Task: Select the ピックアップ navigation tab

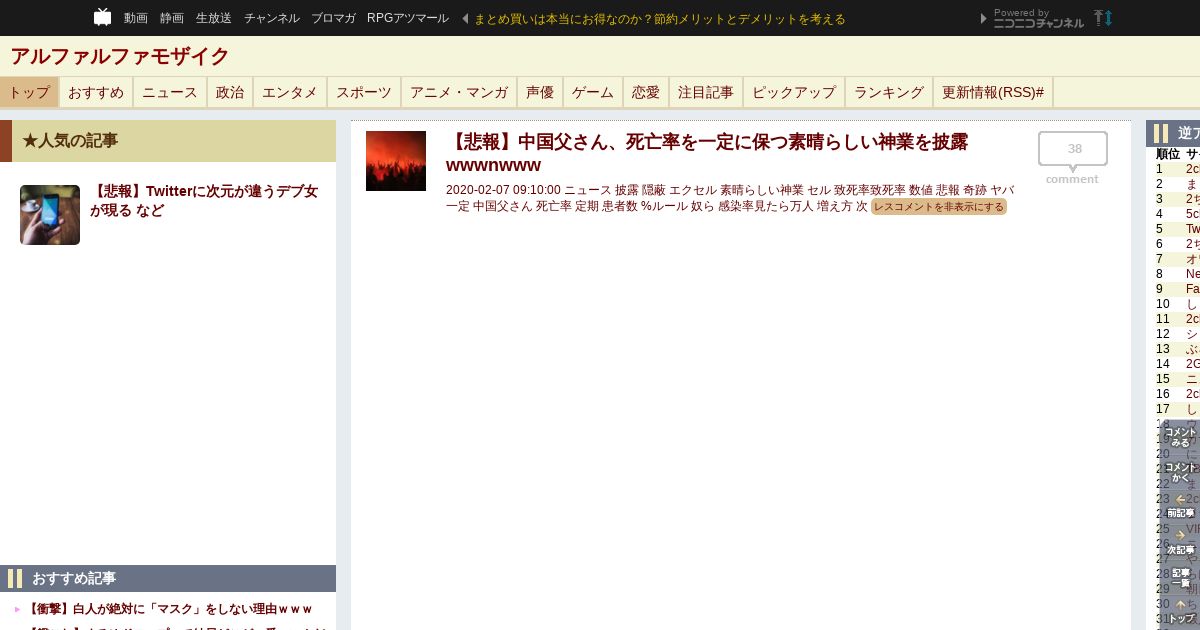Action: coord(794,92)
